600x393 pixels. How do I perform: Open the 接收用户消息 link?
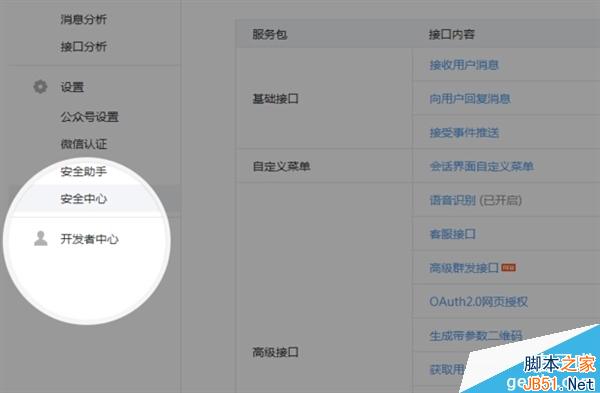[464, 65]
